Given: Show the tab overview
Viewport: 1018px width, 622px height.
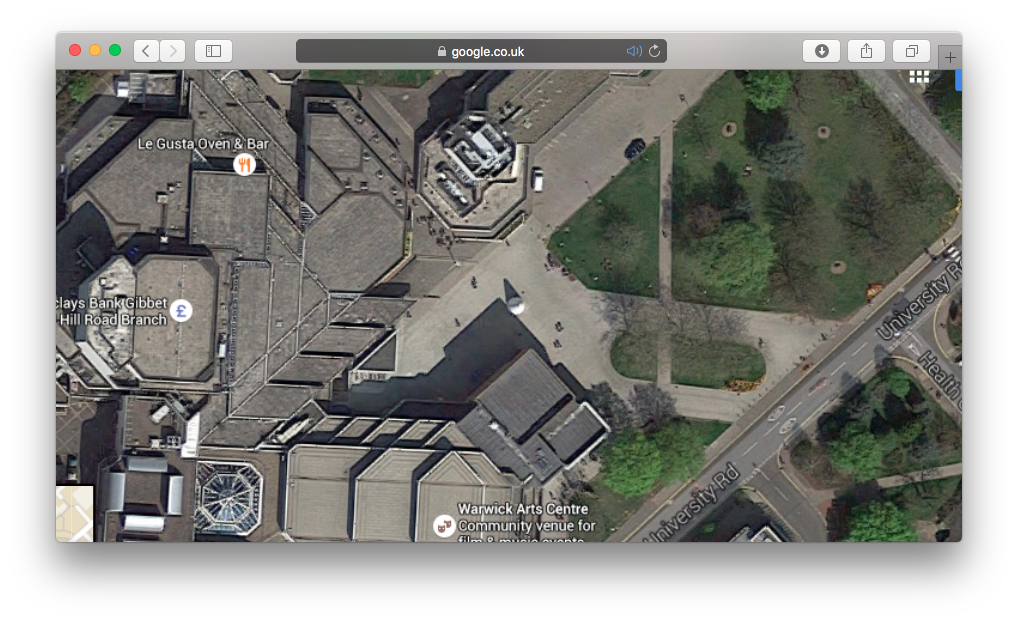Looking at the screenshot, I should 910,50.
